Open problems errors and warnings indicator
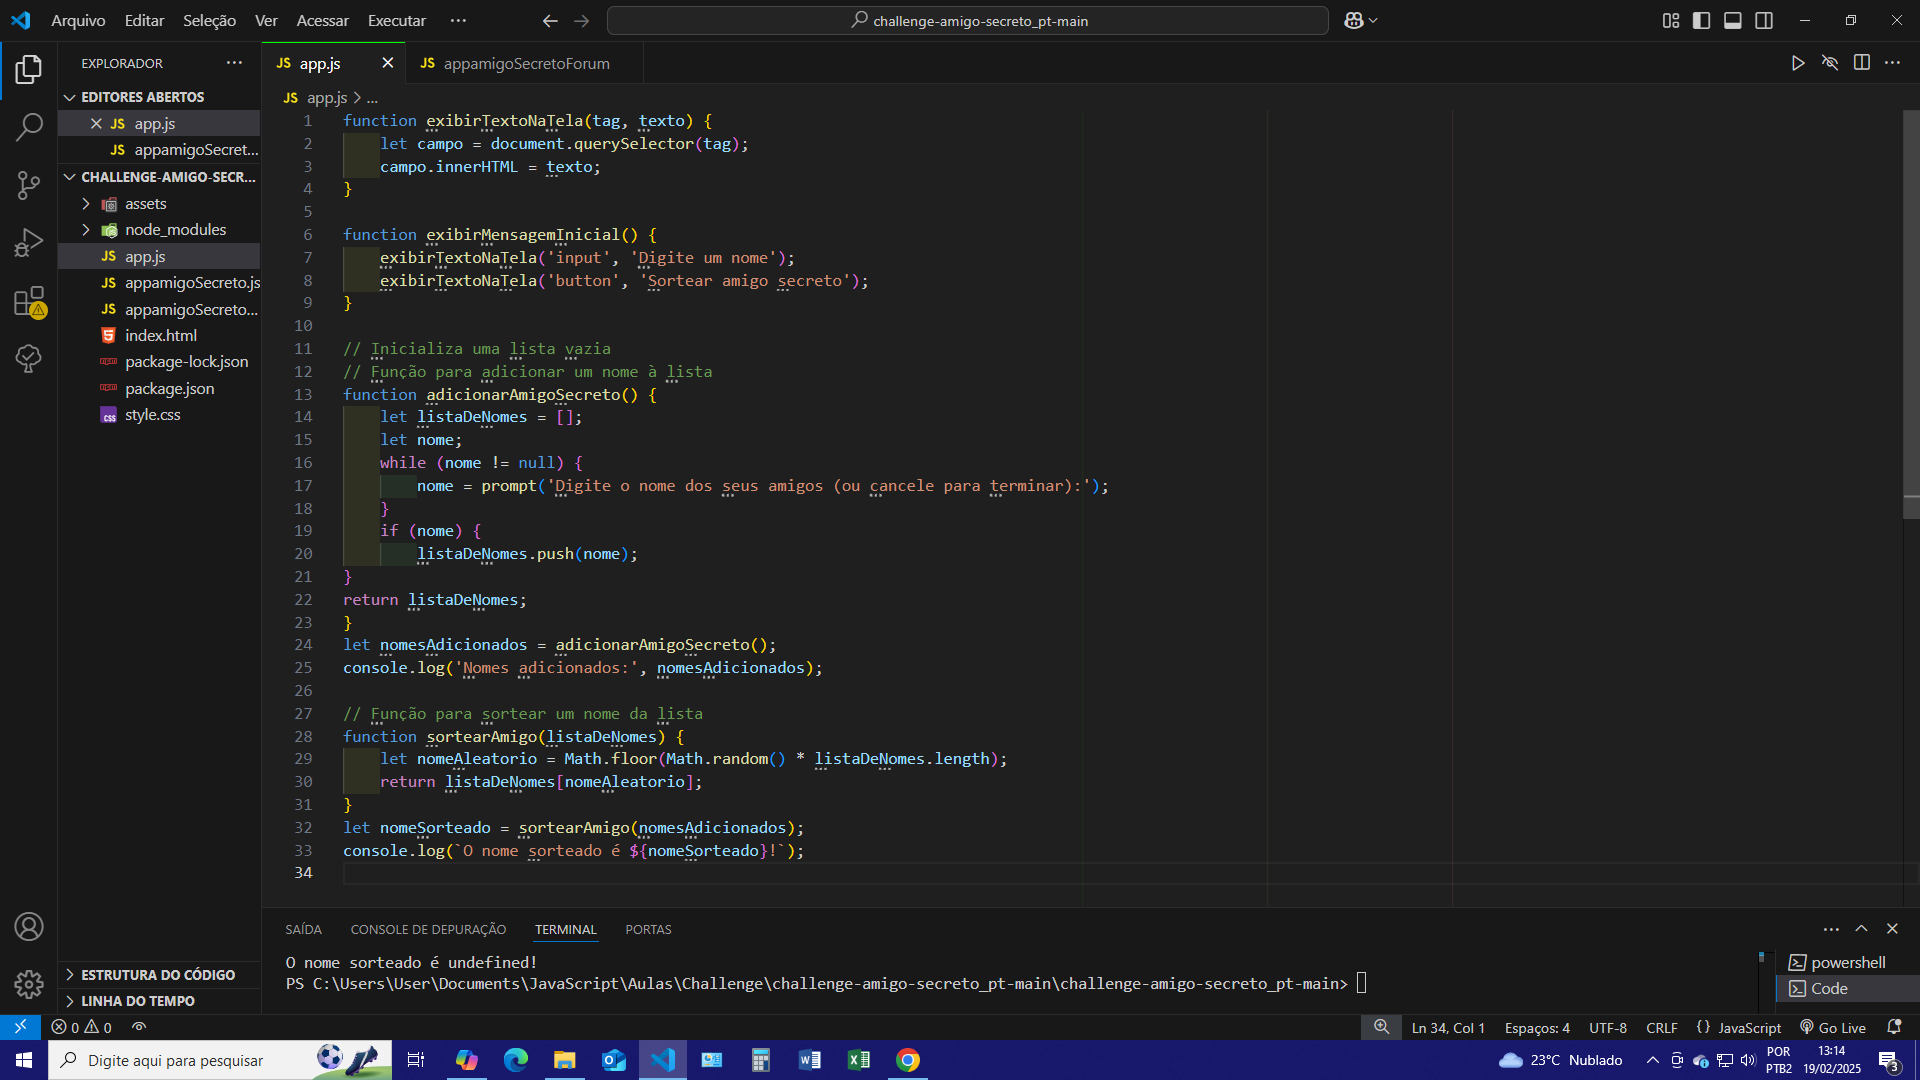 (82, 1027)
